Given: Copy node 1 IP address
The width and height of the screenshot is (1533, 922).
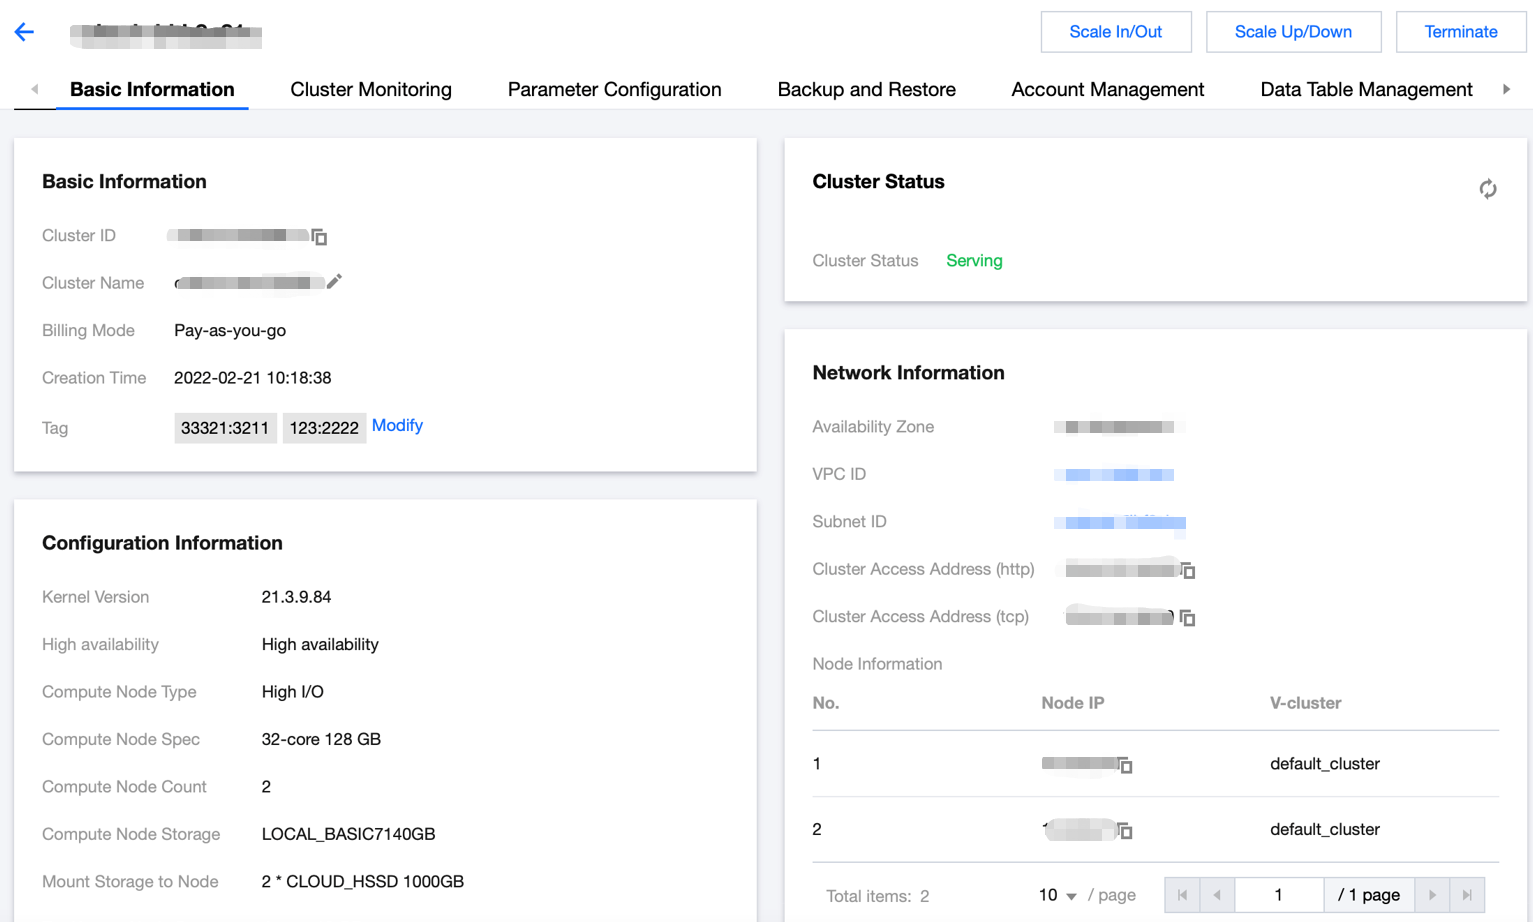Looking at the screenshot, I should [x=1125, y=765].
